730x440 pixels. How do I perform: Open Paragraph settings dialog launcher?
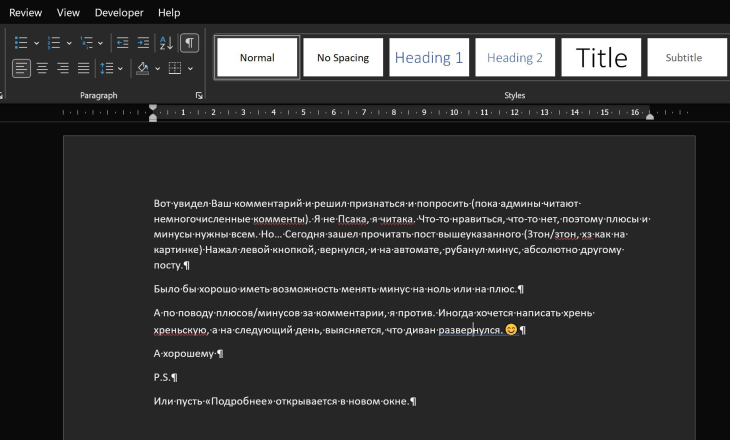[199, 95]
